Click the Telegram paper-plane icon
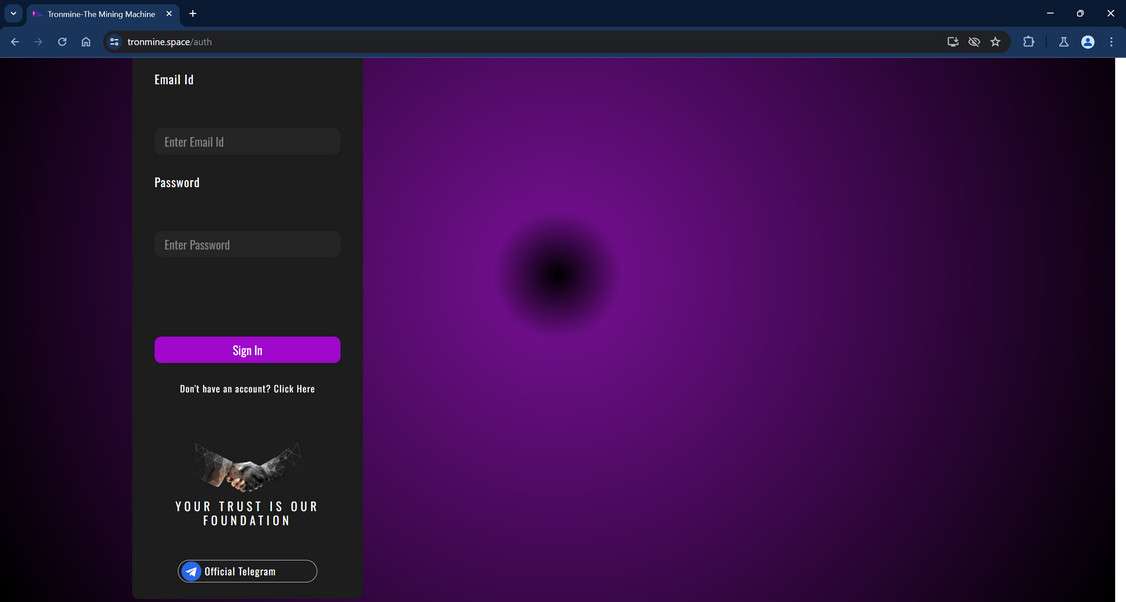The height and width of the screenshot is (602, 1126). click(x=191, y=571)
